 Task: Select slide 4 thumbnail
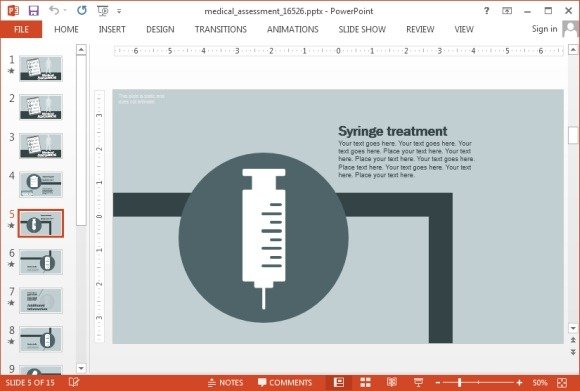[41, 184]
